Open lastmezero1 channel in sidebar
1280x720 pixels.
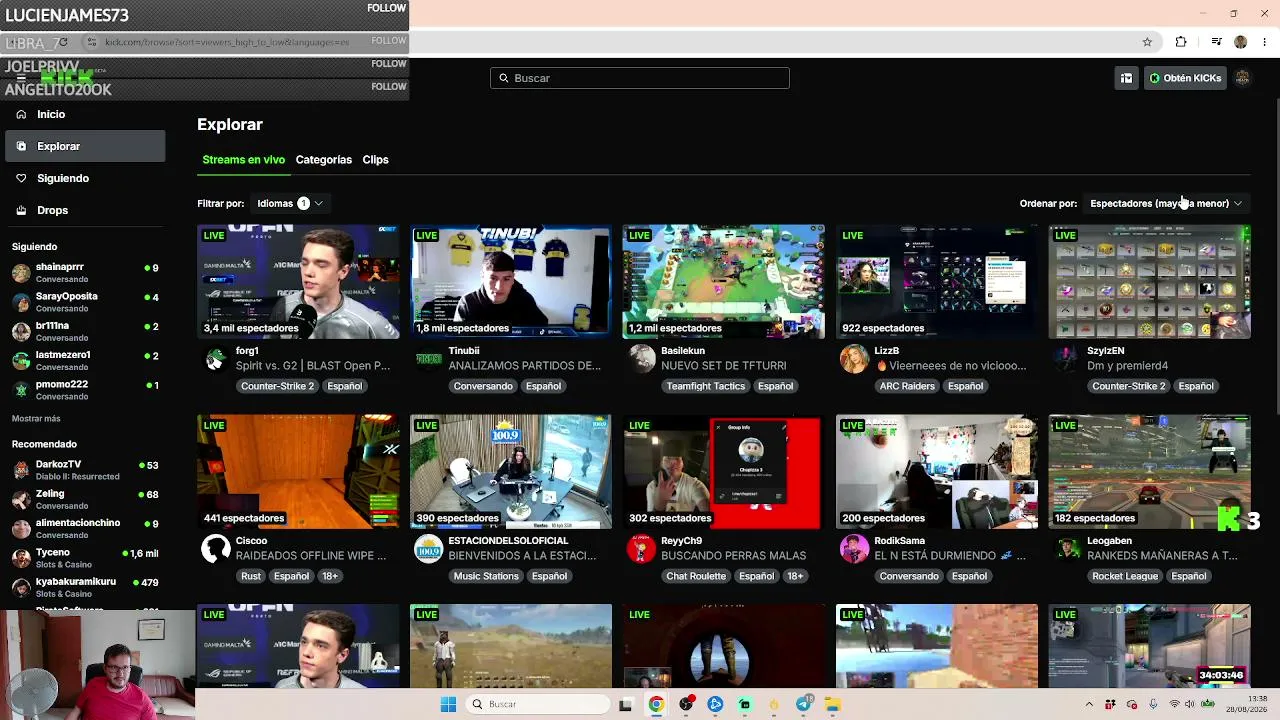[x=85, y=361]
